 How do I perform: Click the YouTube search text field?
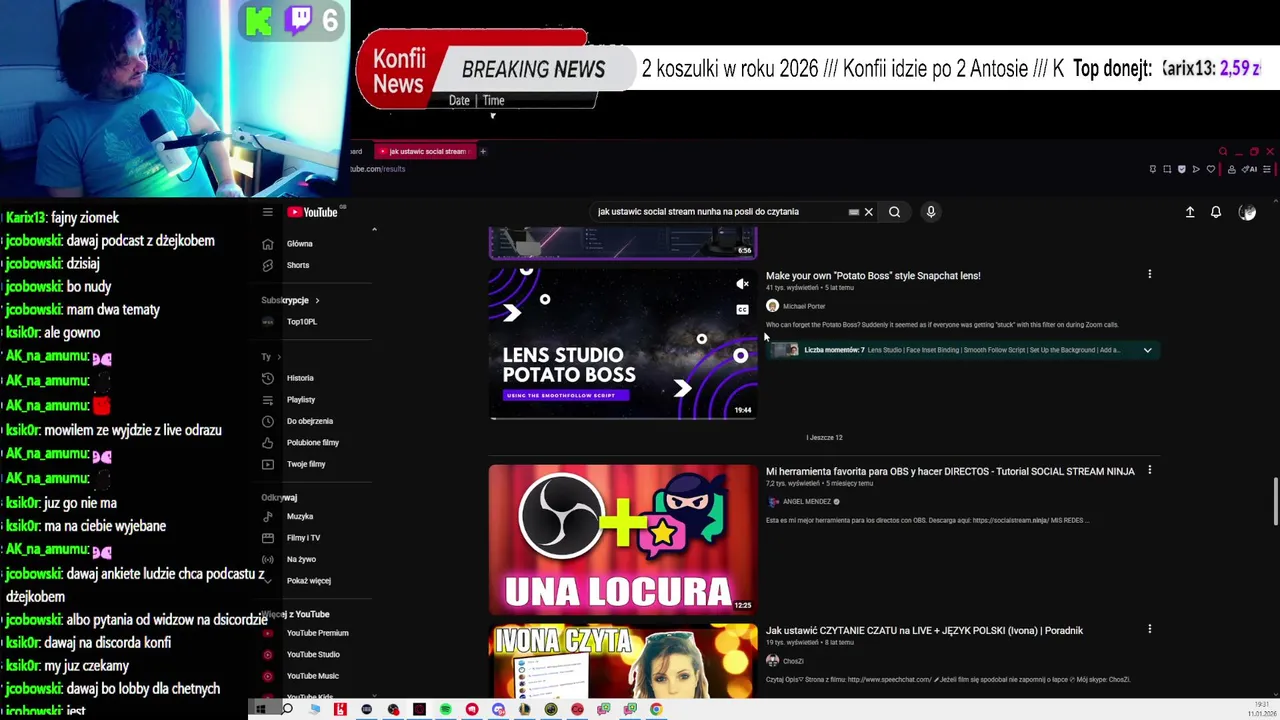tap(720, 212)
